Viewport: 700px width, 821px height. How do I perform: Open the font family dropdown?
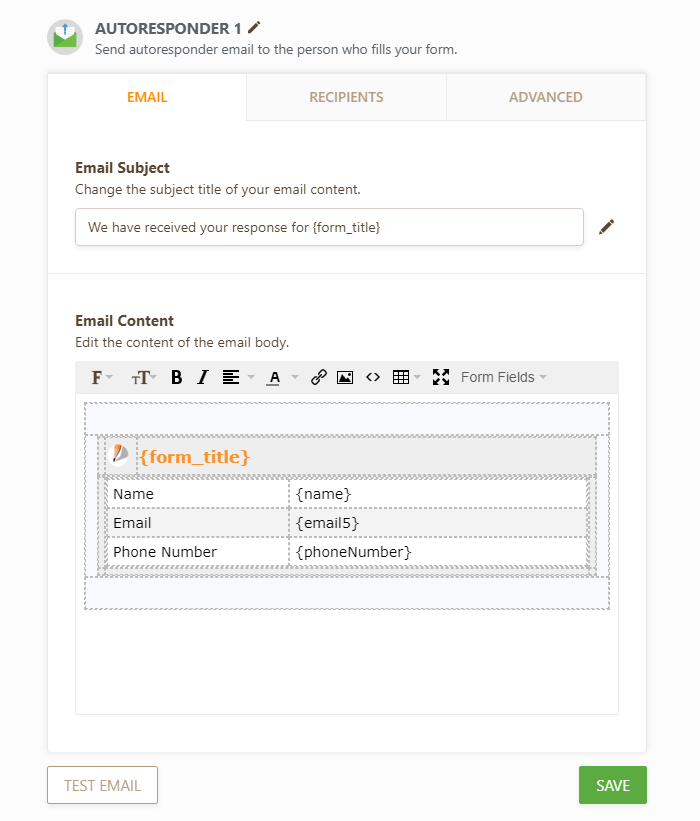(102, 377)
